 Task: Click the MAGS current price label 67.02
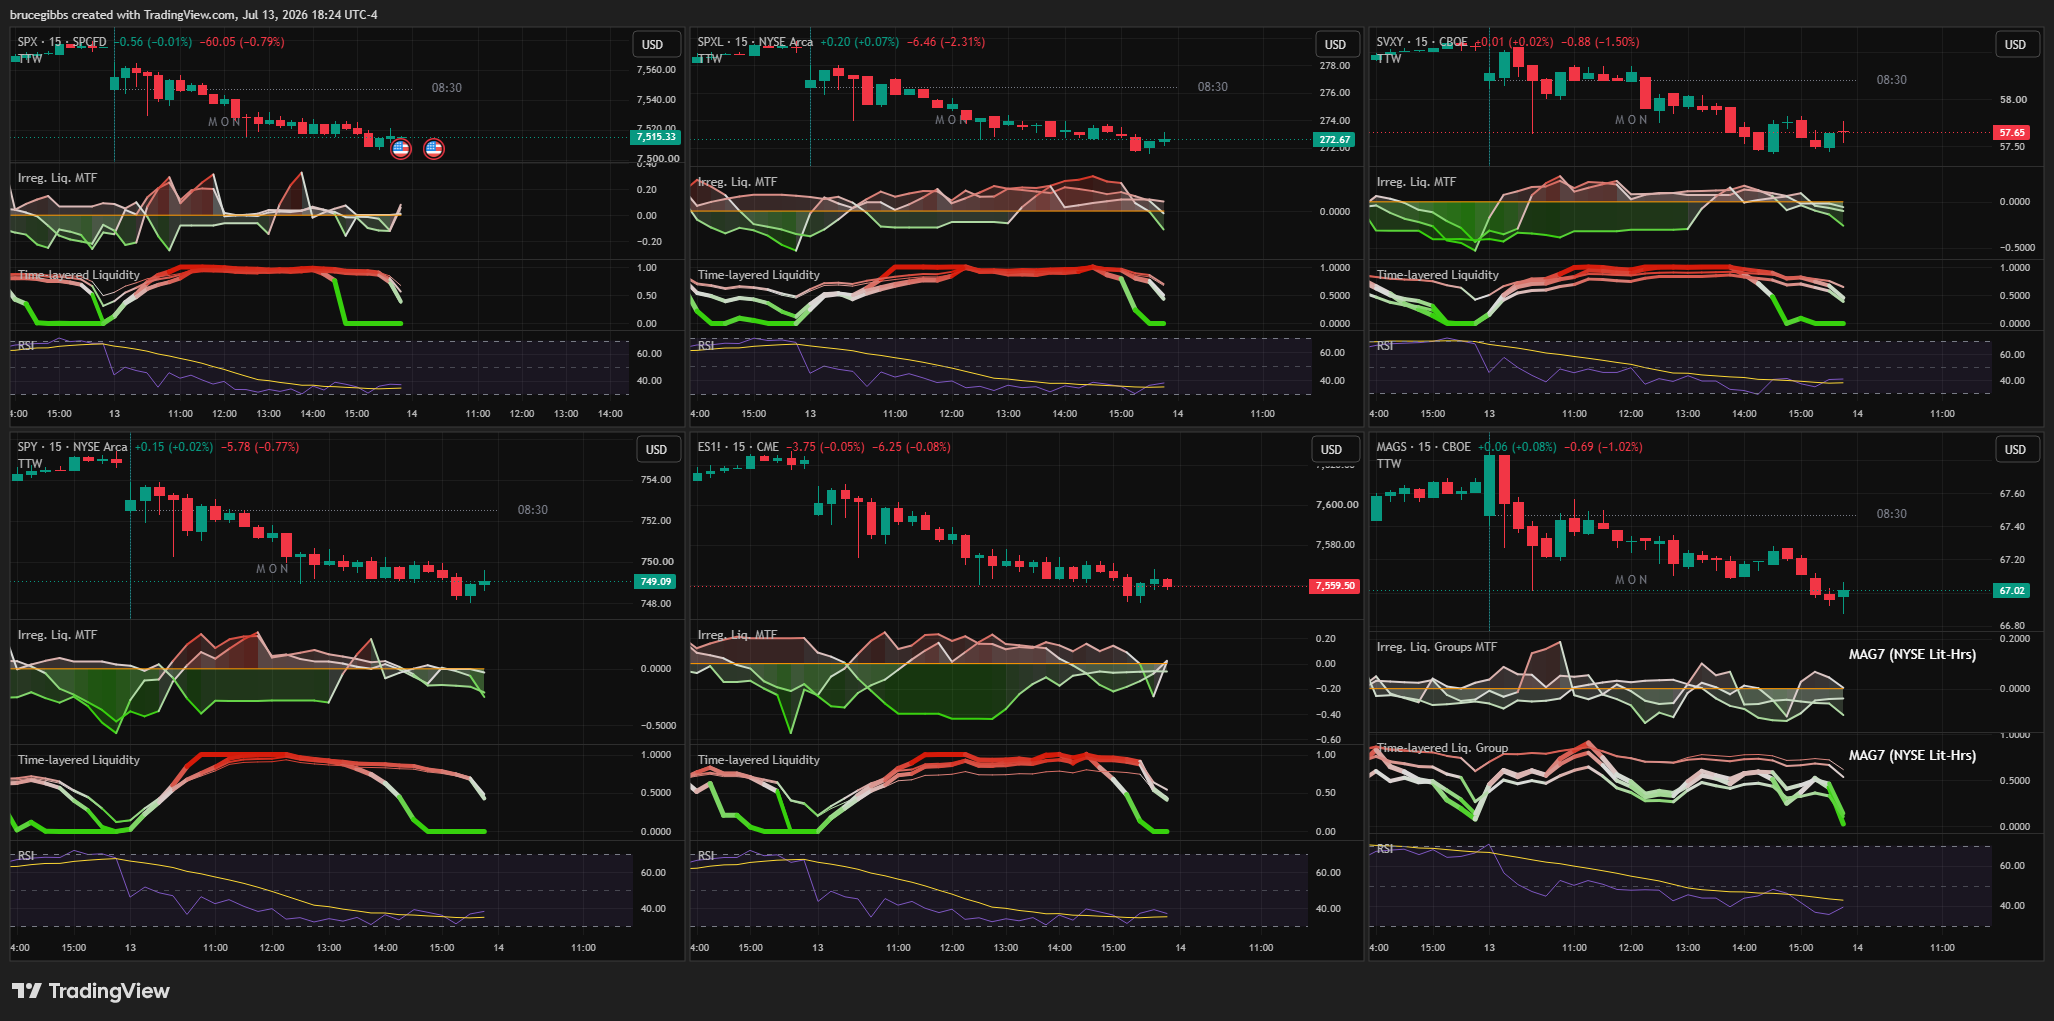2012,591
